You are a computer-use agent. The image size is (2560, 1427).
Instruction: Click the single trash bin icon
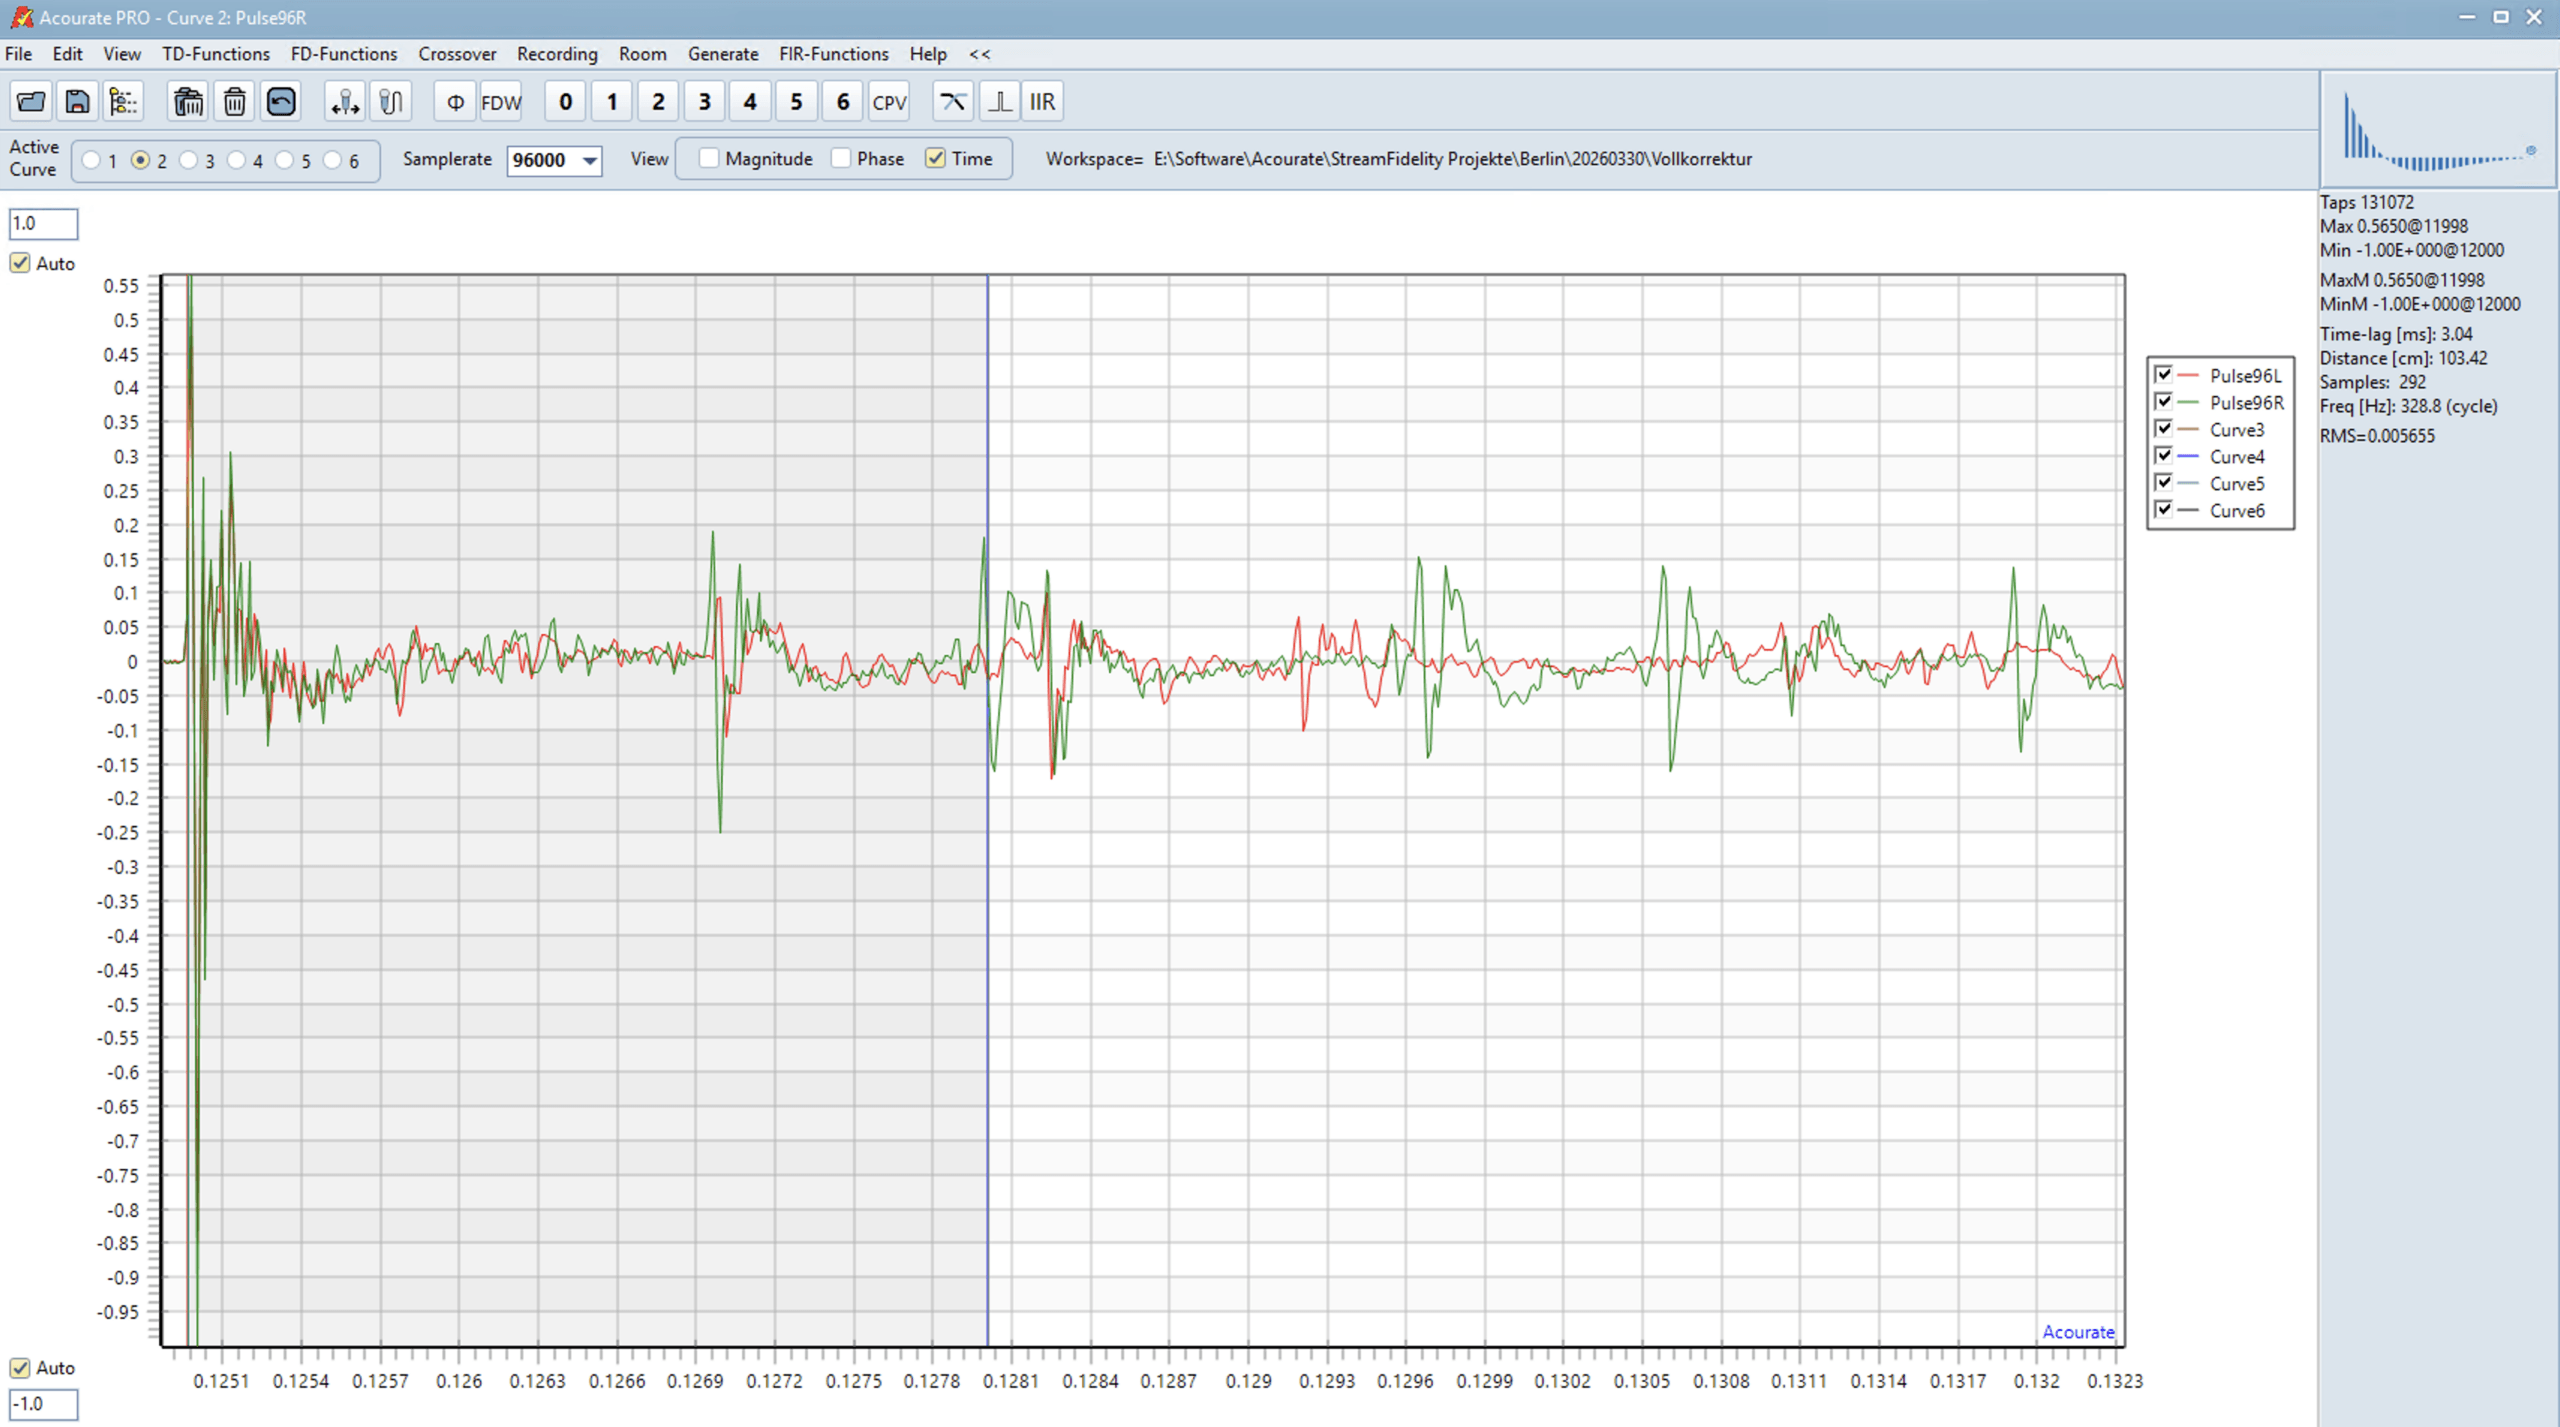235,102
